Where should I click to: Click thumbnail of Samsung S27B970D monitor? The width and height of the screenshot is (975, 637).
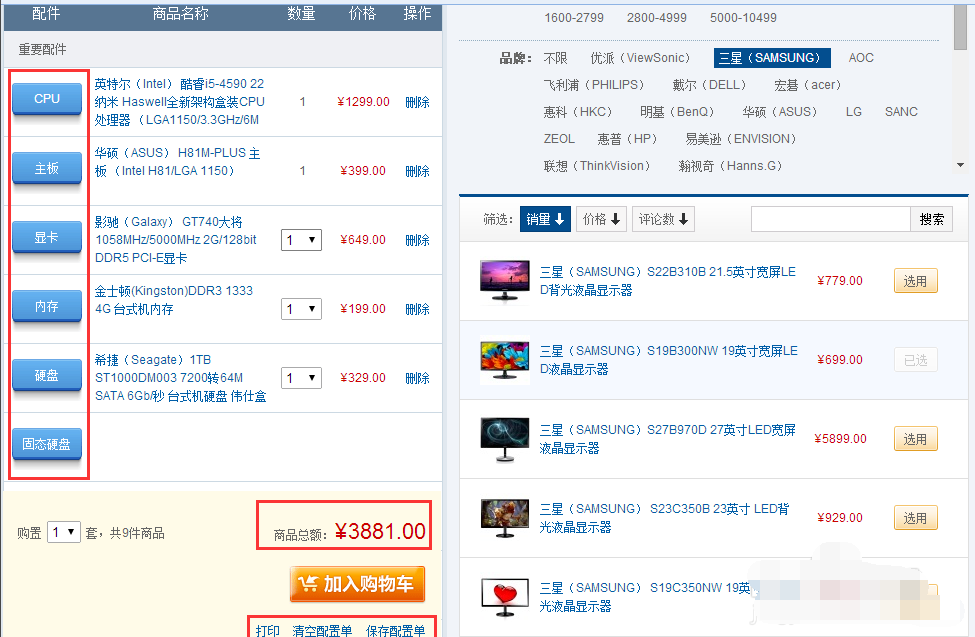click(502, 439)
